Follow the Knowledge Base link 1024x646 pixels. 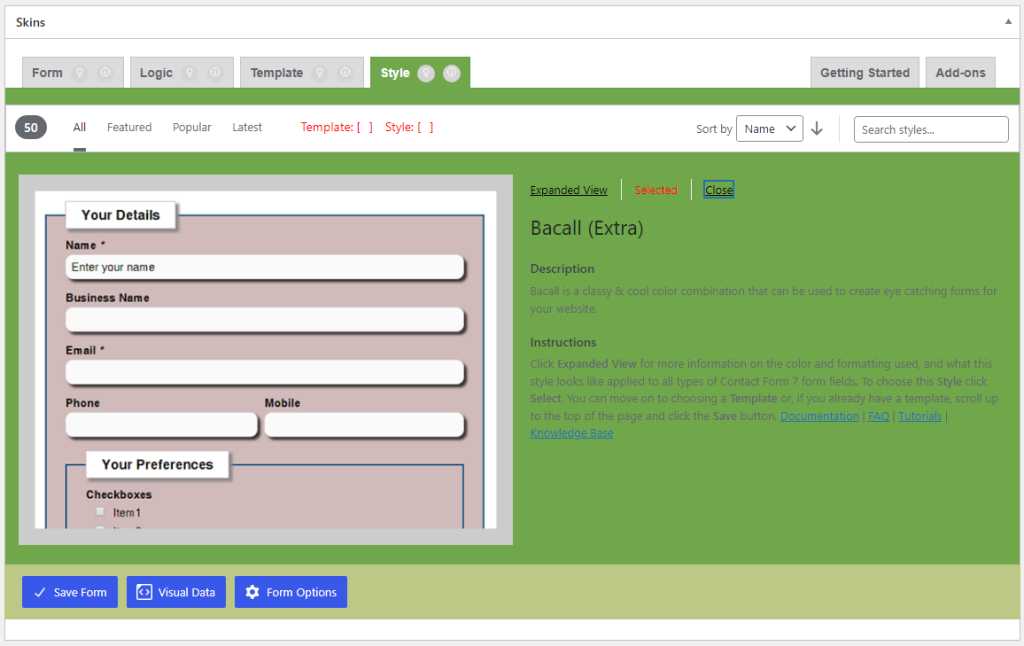(571, 434)
